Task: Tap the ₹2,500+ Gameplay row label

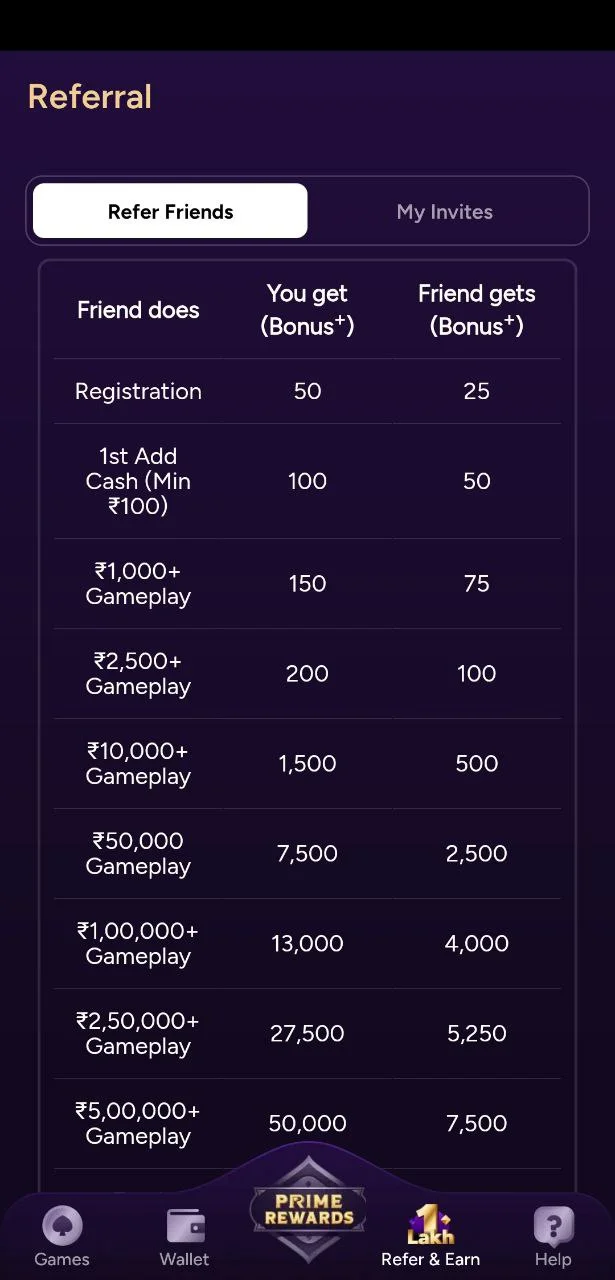Action: [138, 674]
